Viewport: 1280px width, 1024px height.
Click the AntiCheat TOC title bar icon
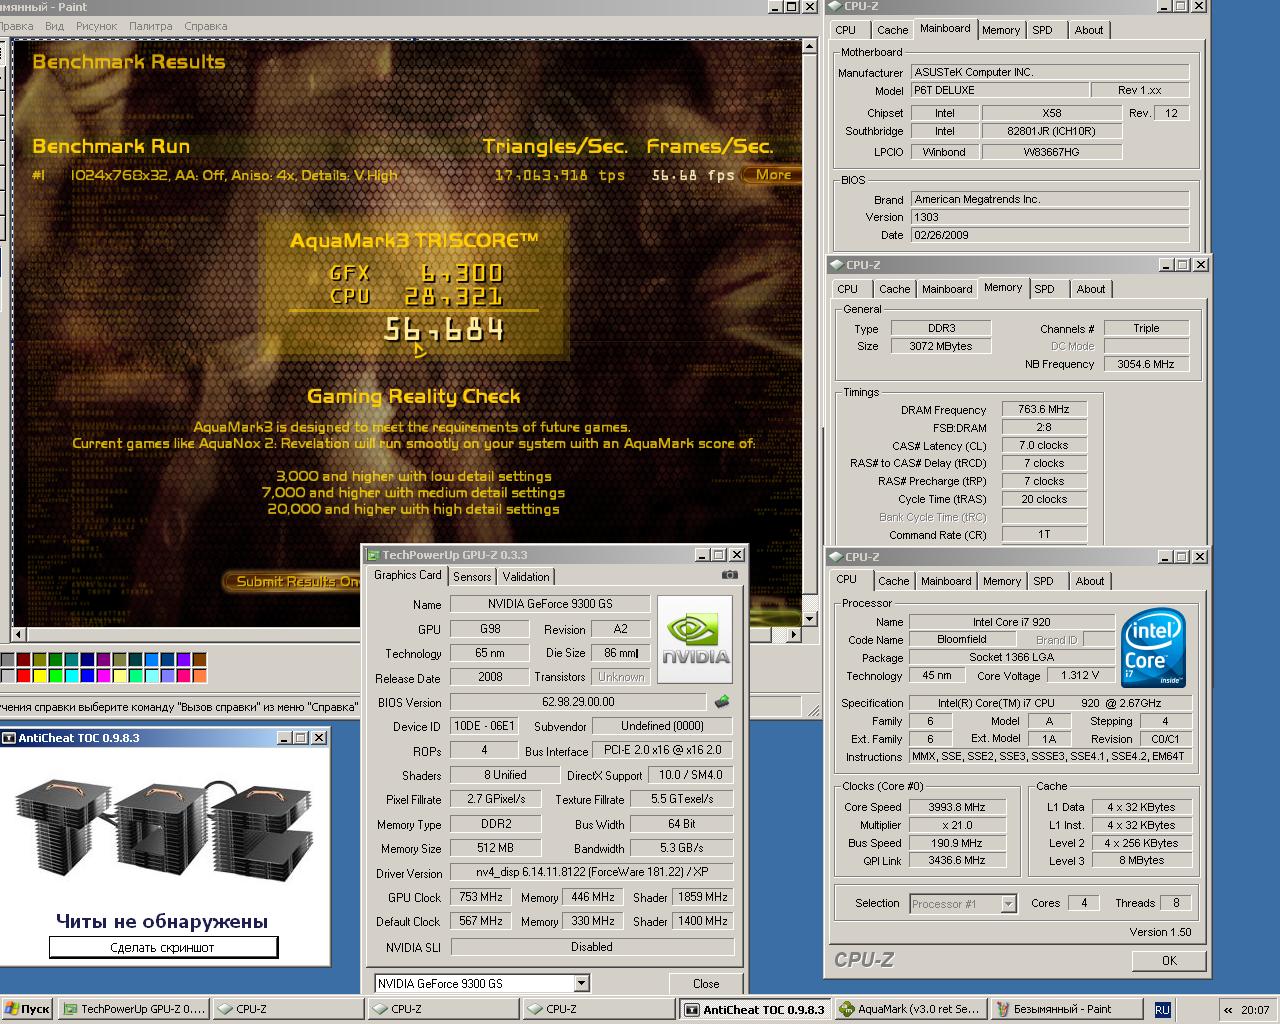(9, 738)
